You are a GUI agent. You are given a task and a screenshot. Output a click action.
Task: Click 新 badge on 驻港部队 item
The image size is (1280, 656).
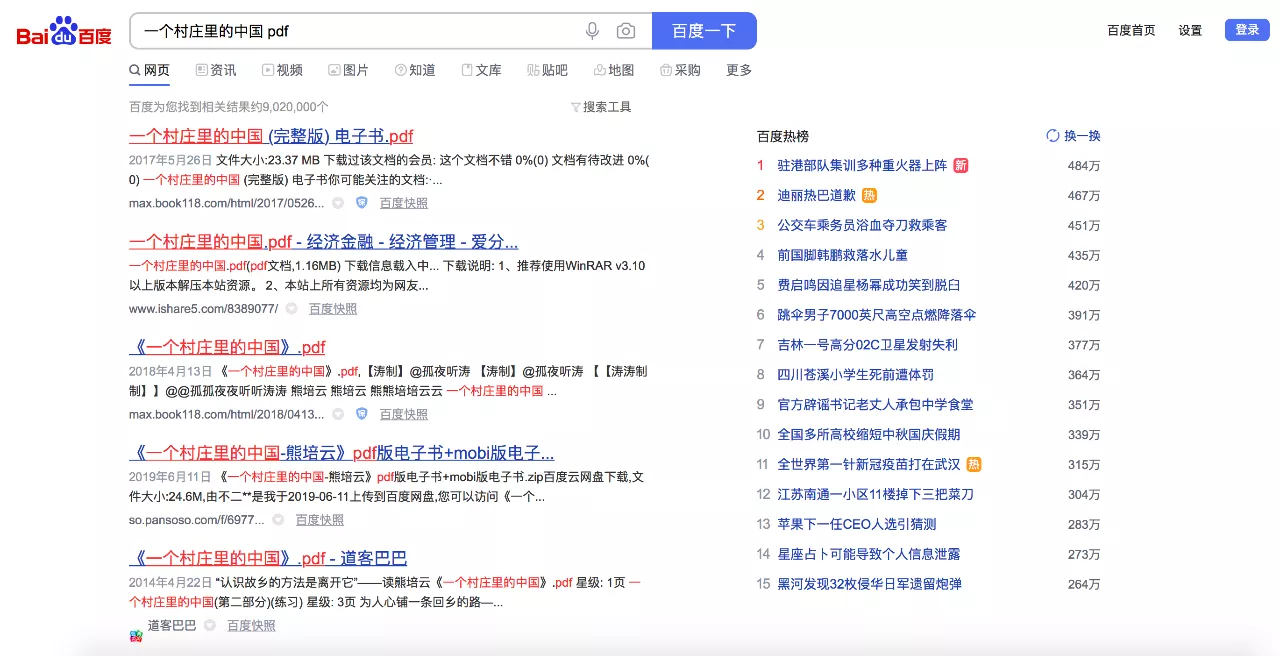(x=960, y=165)
